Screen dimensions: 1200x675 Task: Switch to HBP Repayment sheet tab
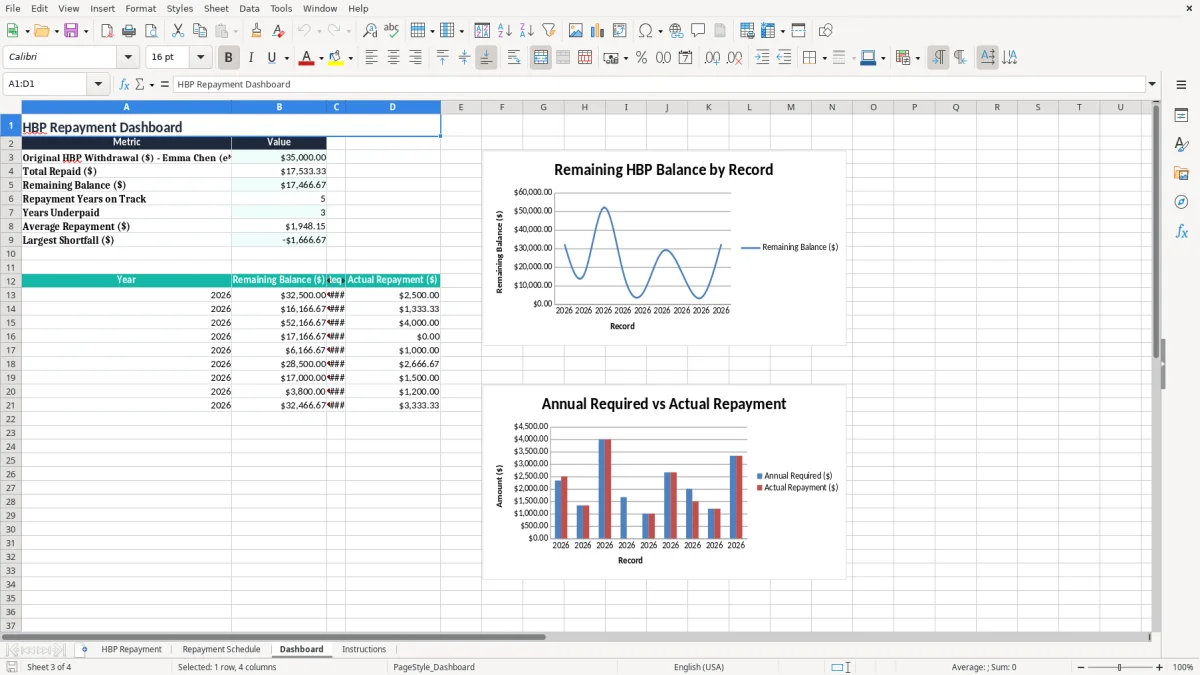(x=131, y=649)
